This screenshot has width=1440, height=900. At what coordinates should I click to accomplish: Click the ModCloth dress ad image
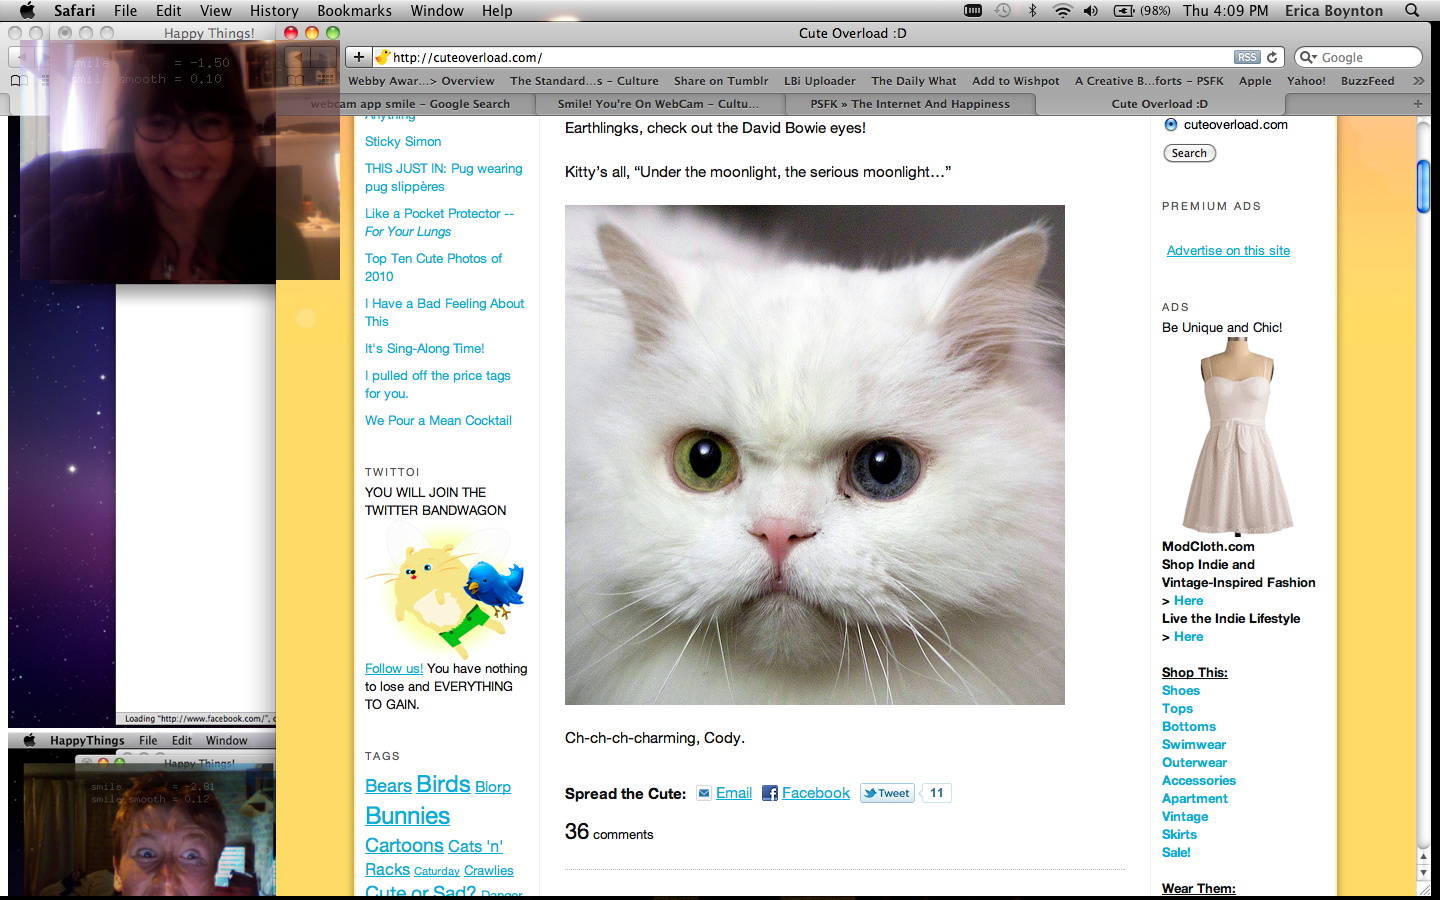click(x=1238, y=437)
